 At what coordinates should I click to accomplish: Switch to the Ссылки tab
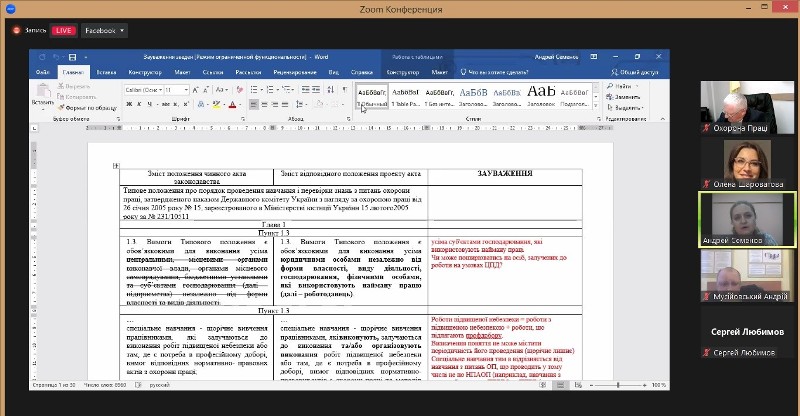point(213,72)
